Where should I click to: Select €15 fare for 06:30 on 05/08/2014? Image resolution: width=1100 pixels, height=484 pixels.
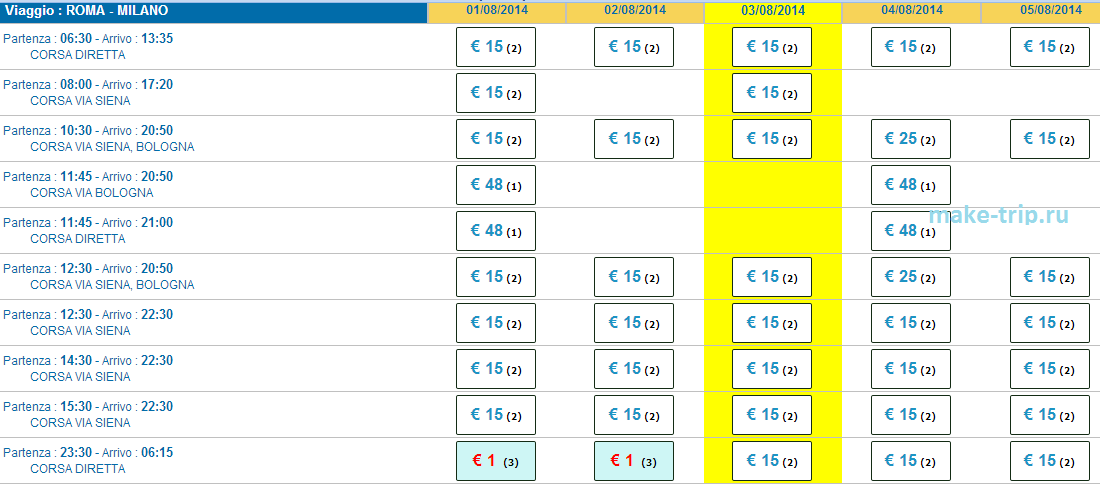coord(1050,47)
